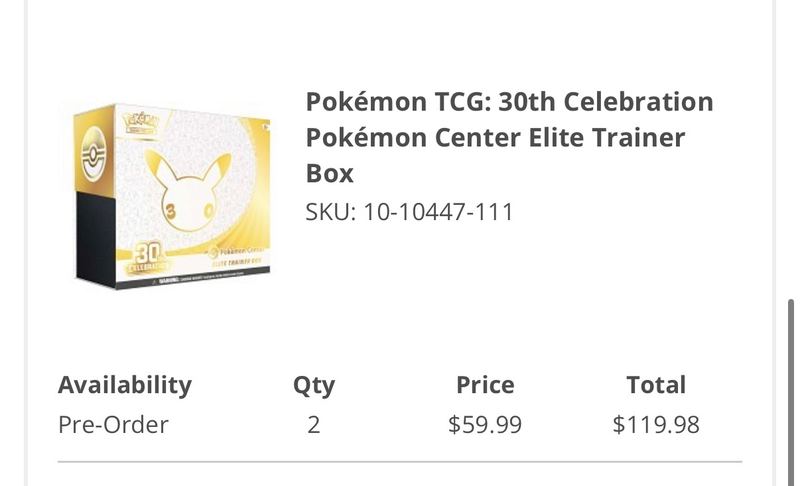800x486 pixels.
Task: Click the black side panel of the box
Action: tap(95, 237)
